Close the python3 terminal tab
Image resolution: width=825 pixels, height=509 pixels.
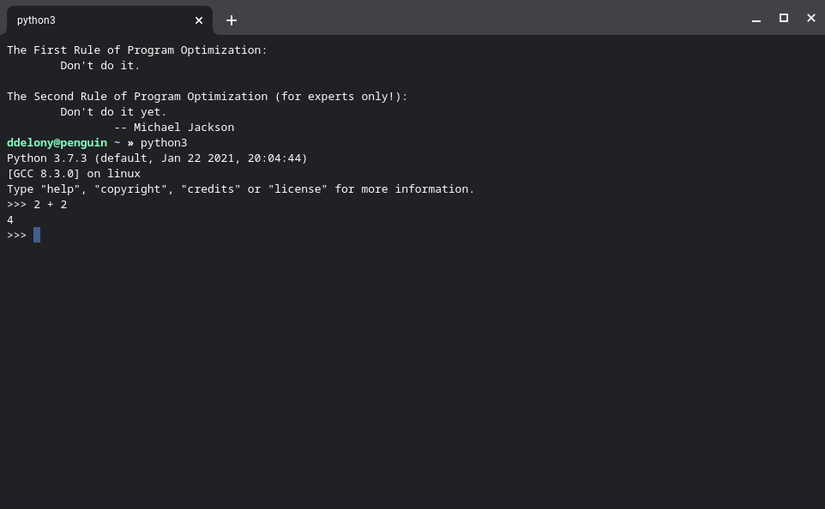[x=199, y=20]
